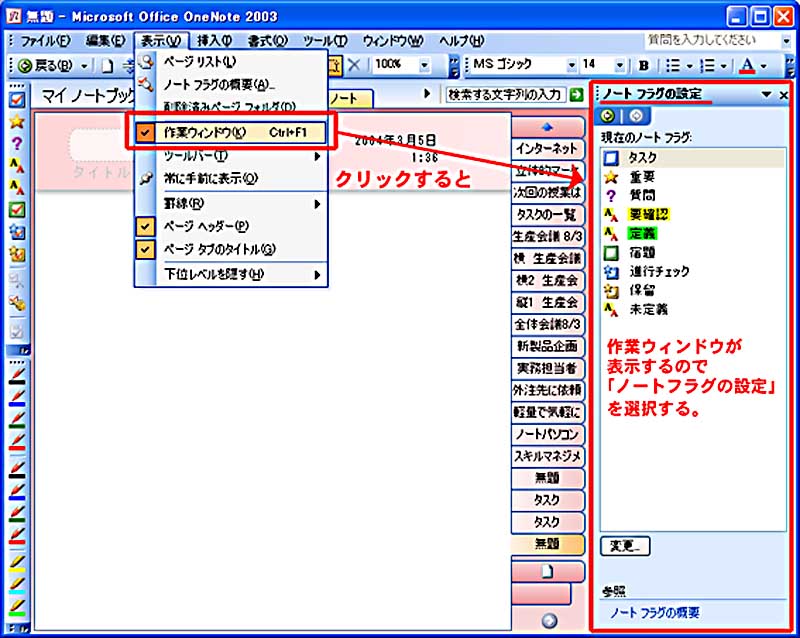Image resolution: width=800 pixels, height=638 pixels.
Task: Open the インターネット page tab
Action: tap(547, 149)
